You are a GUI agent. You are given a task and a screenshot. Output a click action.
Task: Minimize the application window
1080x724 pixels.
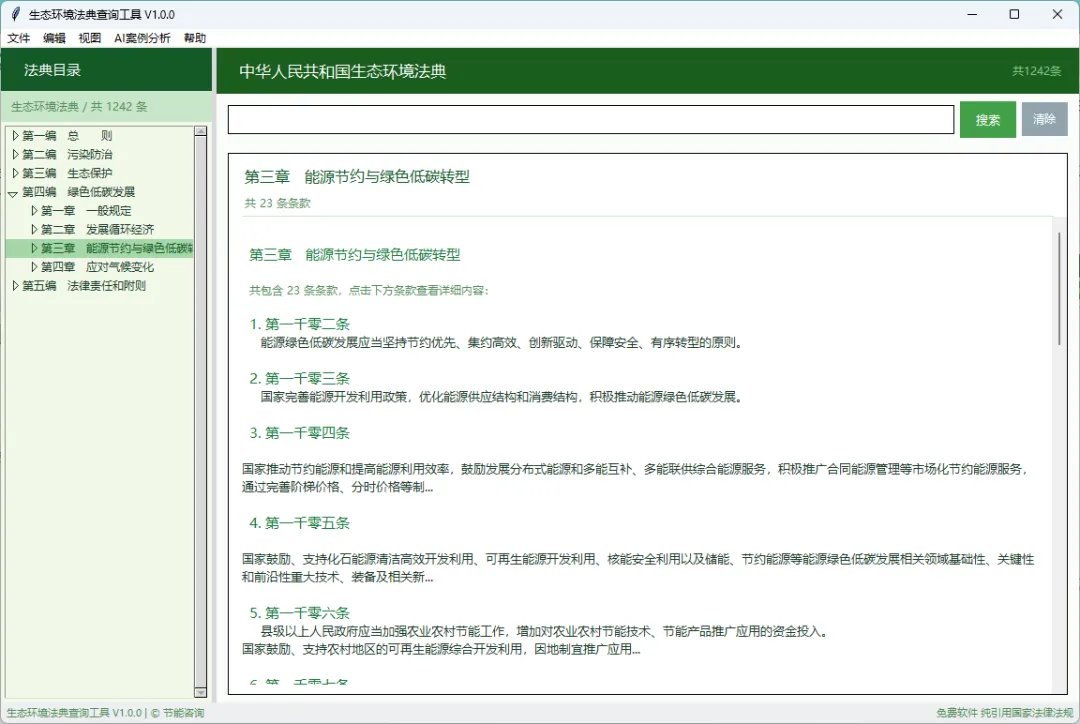point(972,14)
